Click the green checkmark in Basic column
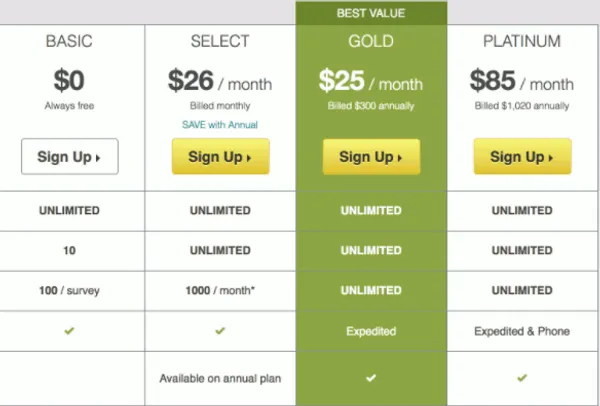The height and width of the screenshot is (406, 600). pos(69,331)
